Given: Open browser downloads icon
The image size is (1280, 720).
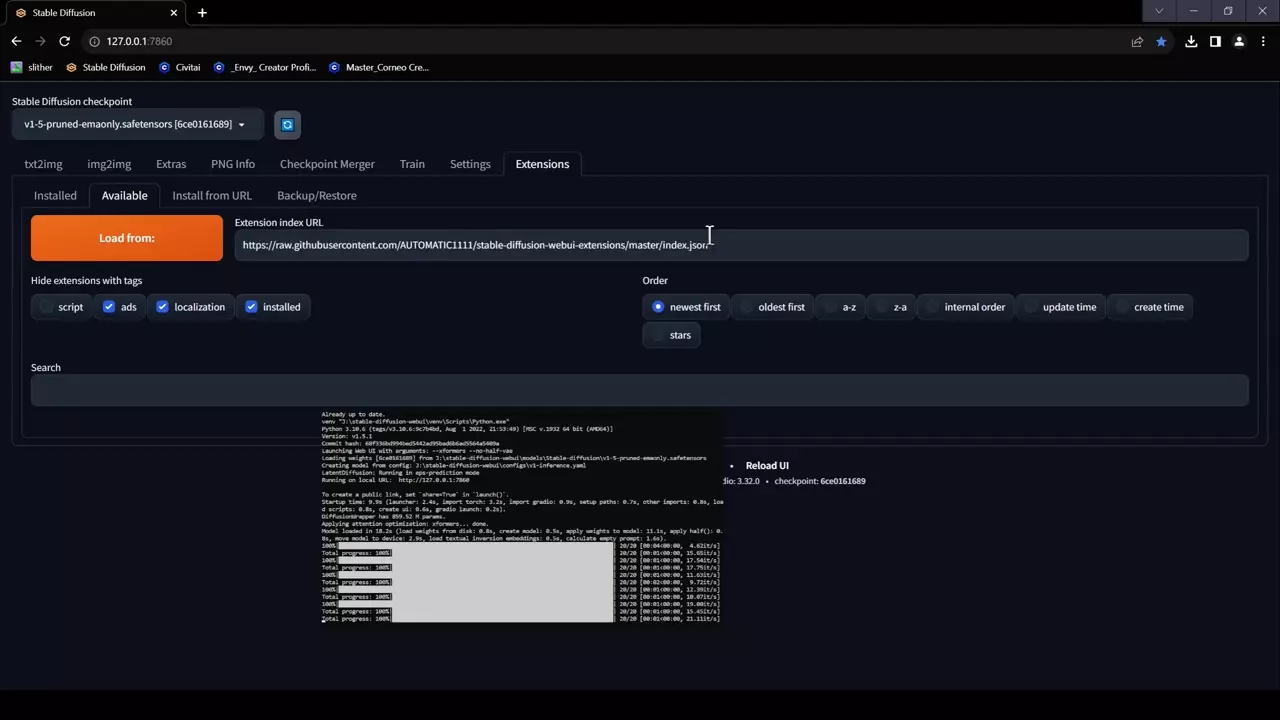Looking at the screenshot, I should click(1191, 41).
